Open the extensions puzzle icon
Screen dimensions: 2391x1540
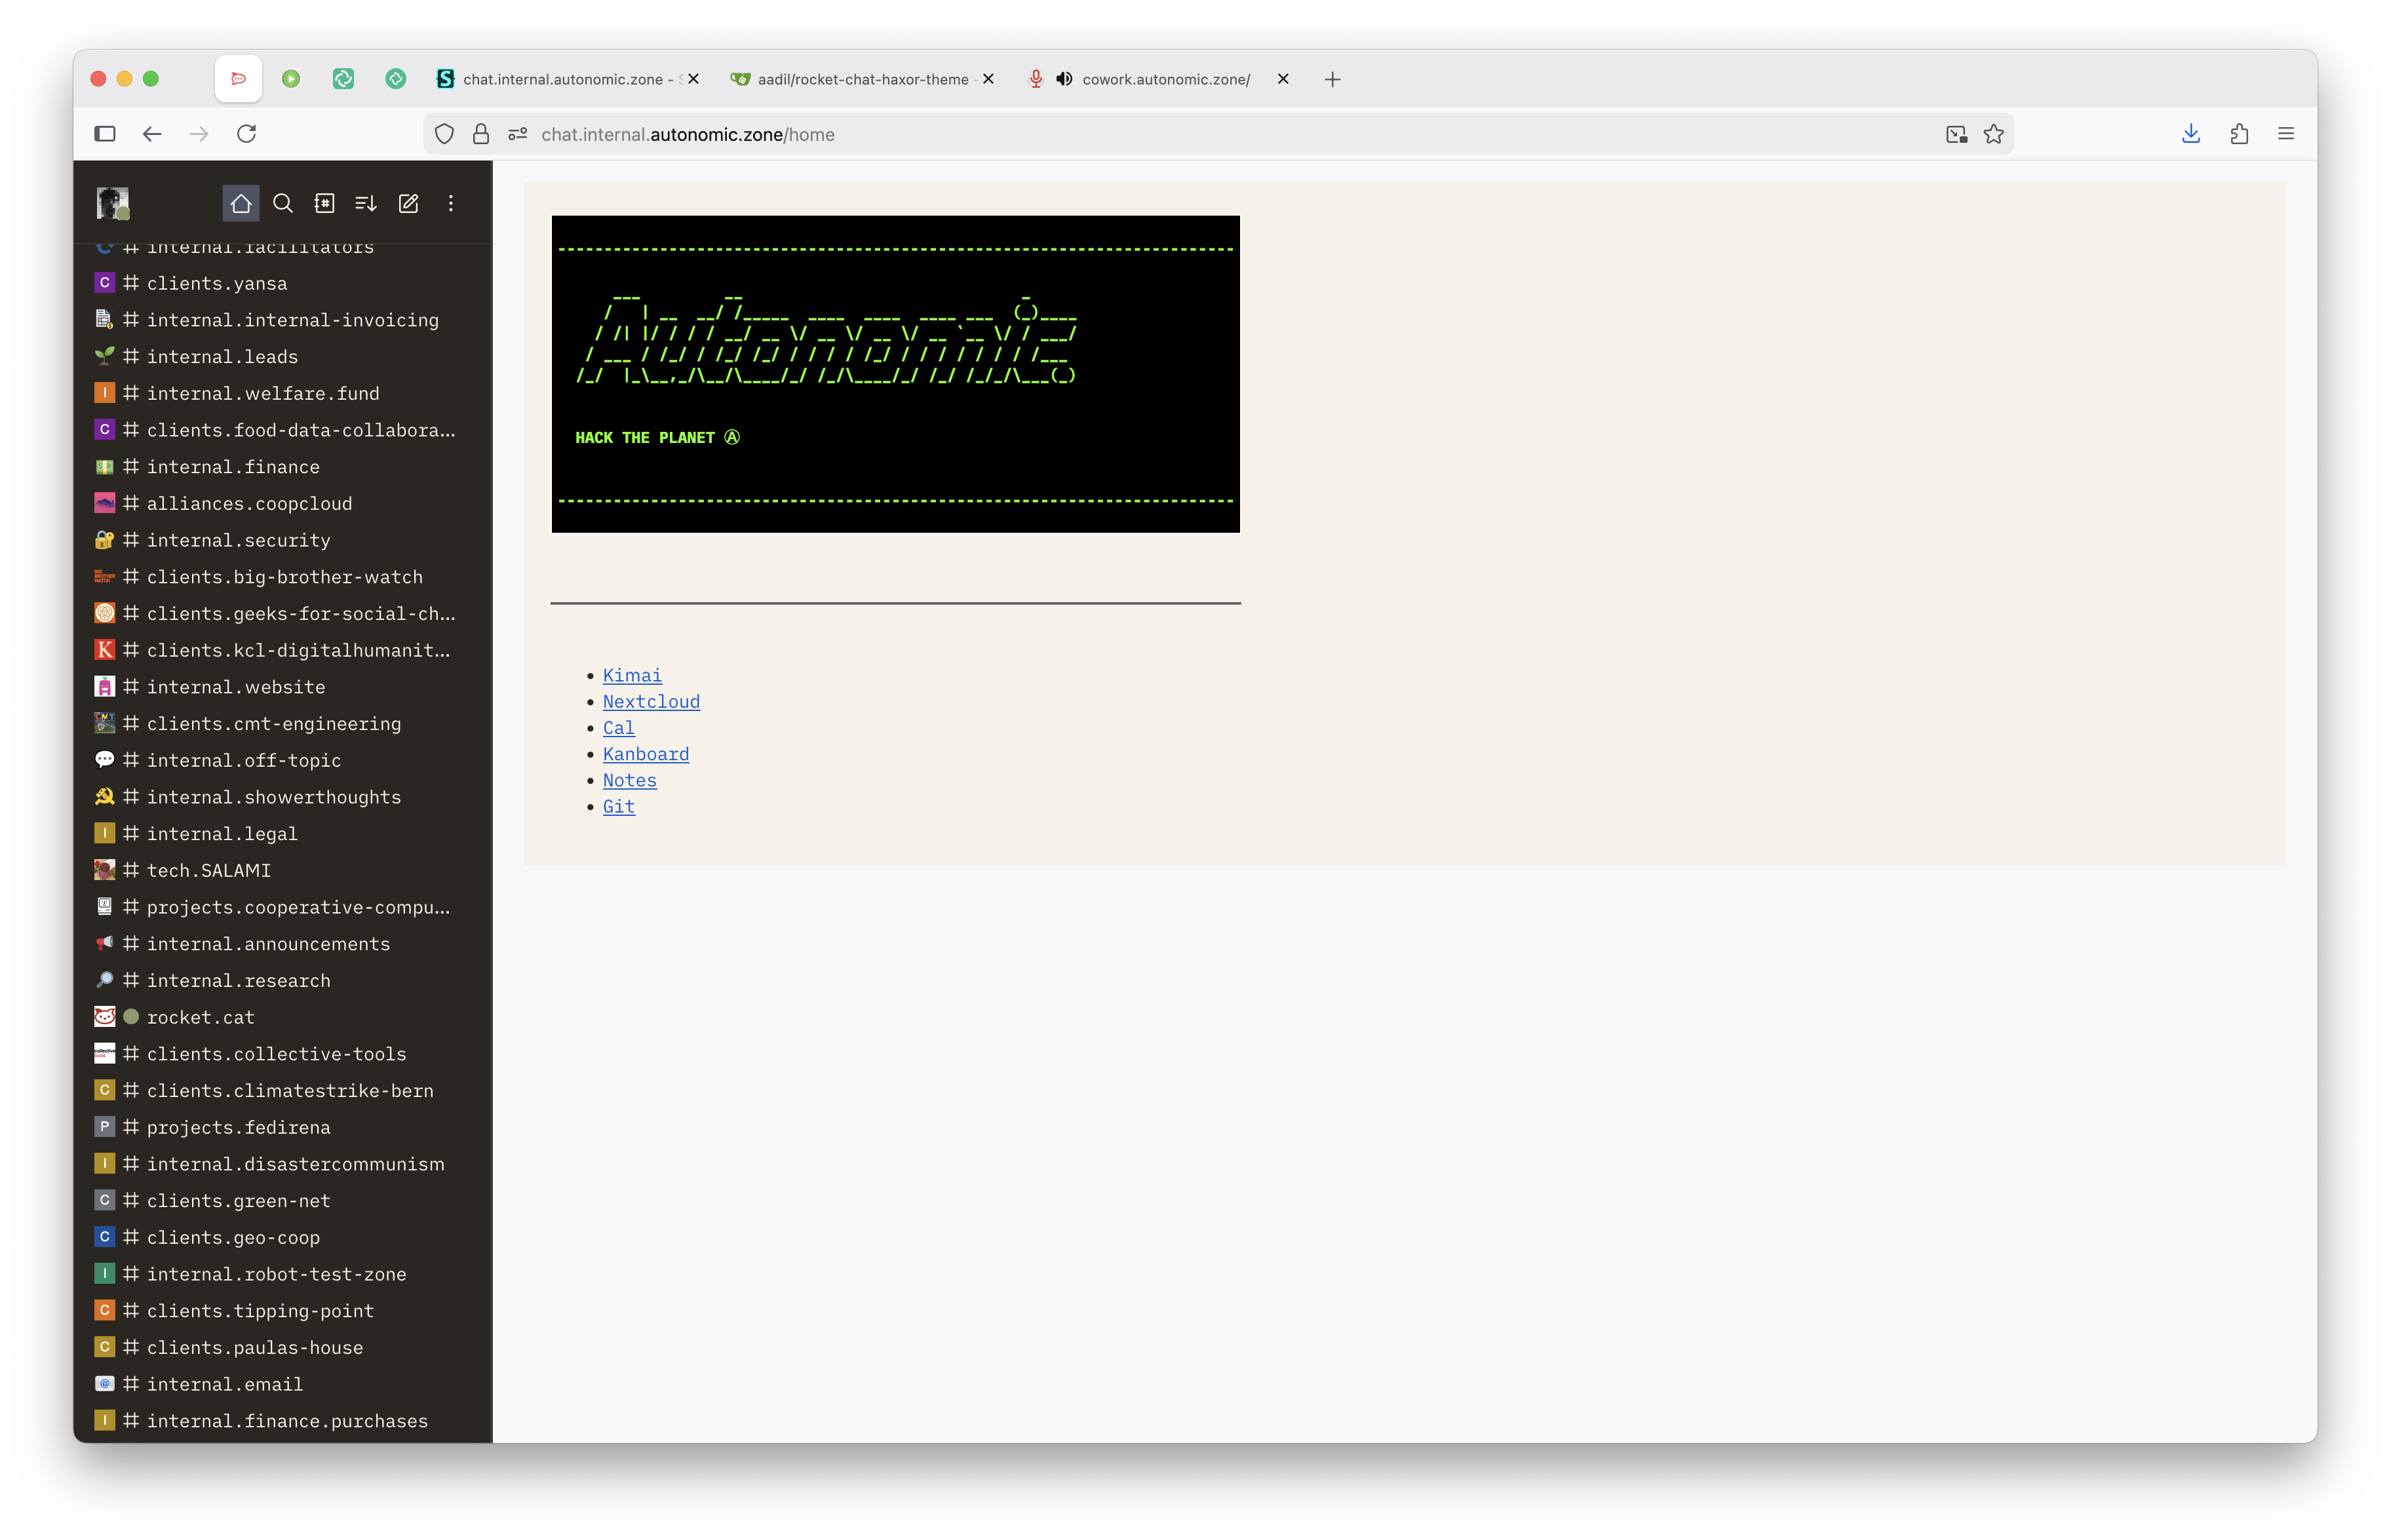point(2239,134)
